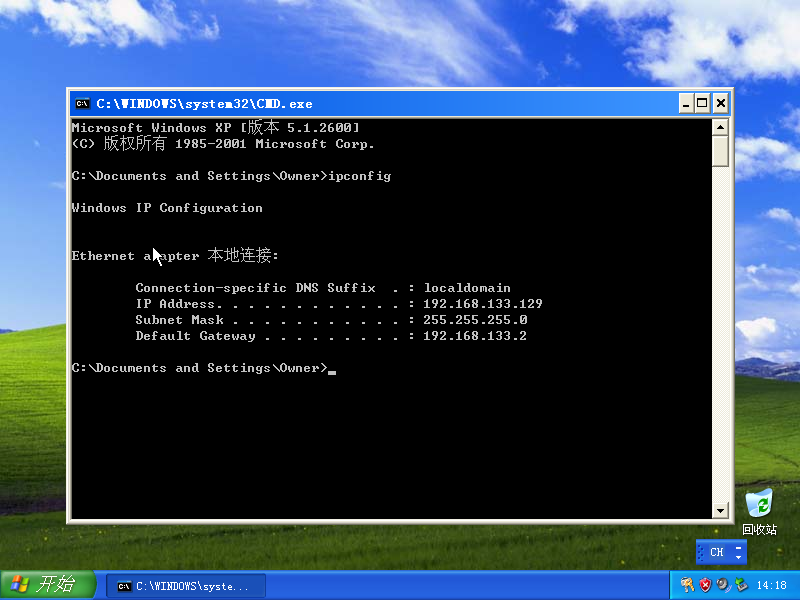Screen dimensions: 800x600
Task: Click default gateway 192.168.133.2
Action: coord(474,336)
